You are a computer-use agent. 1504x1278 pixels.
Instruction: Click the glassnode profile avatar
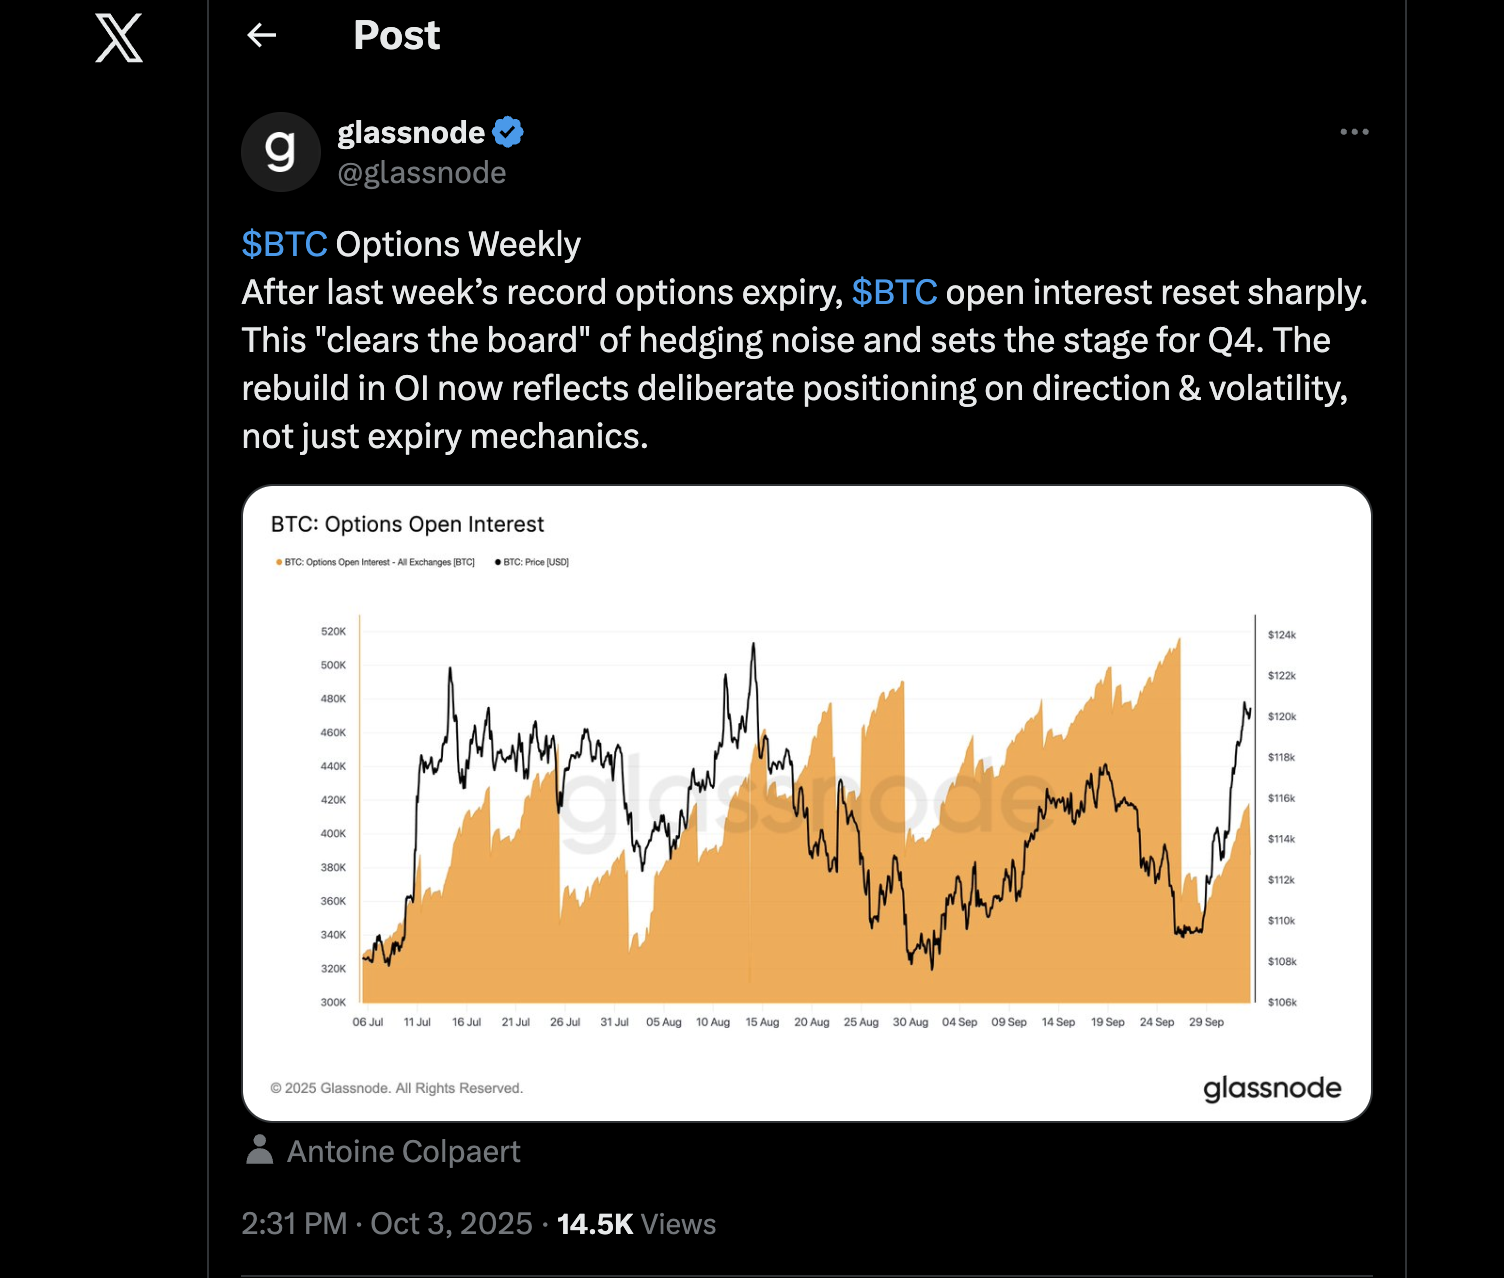click(x=281, y=152)
